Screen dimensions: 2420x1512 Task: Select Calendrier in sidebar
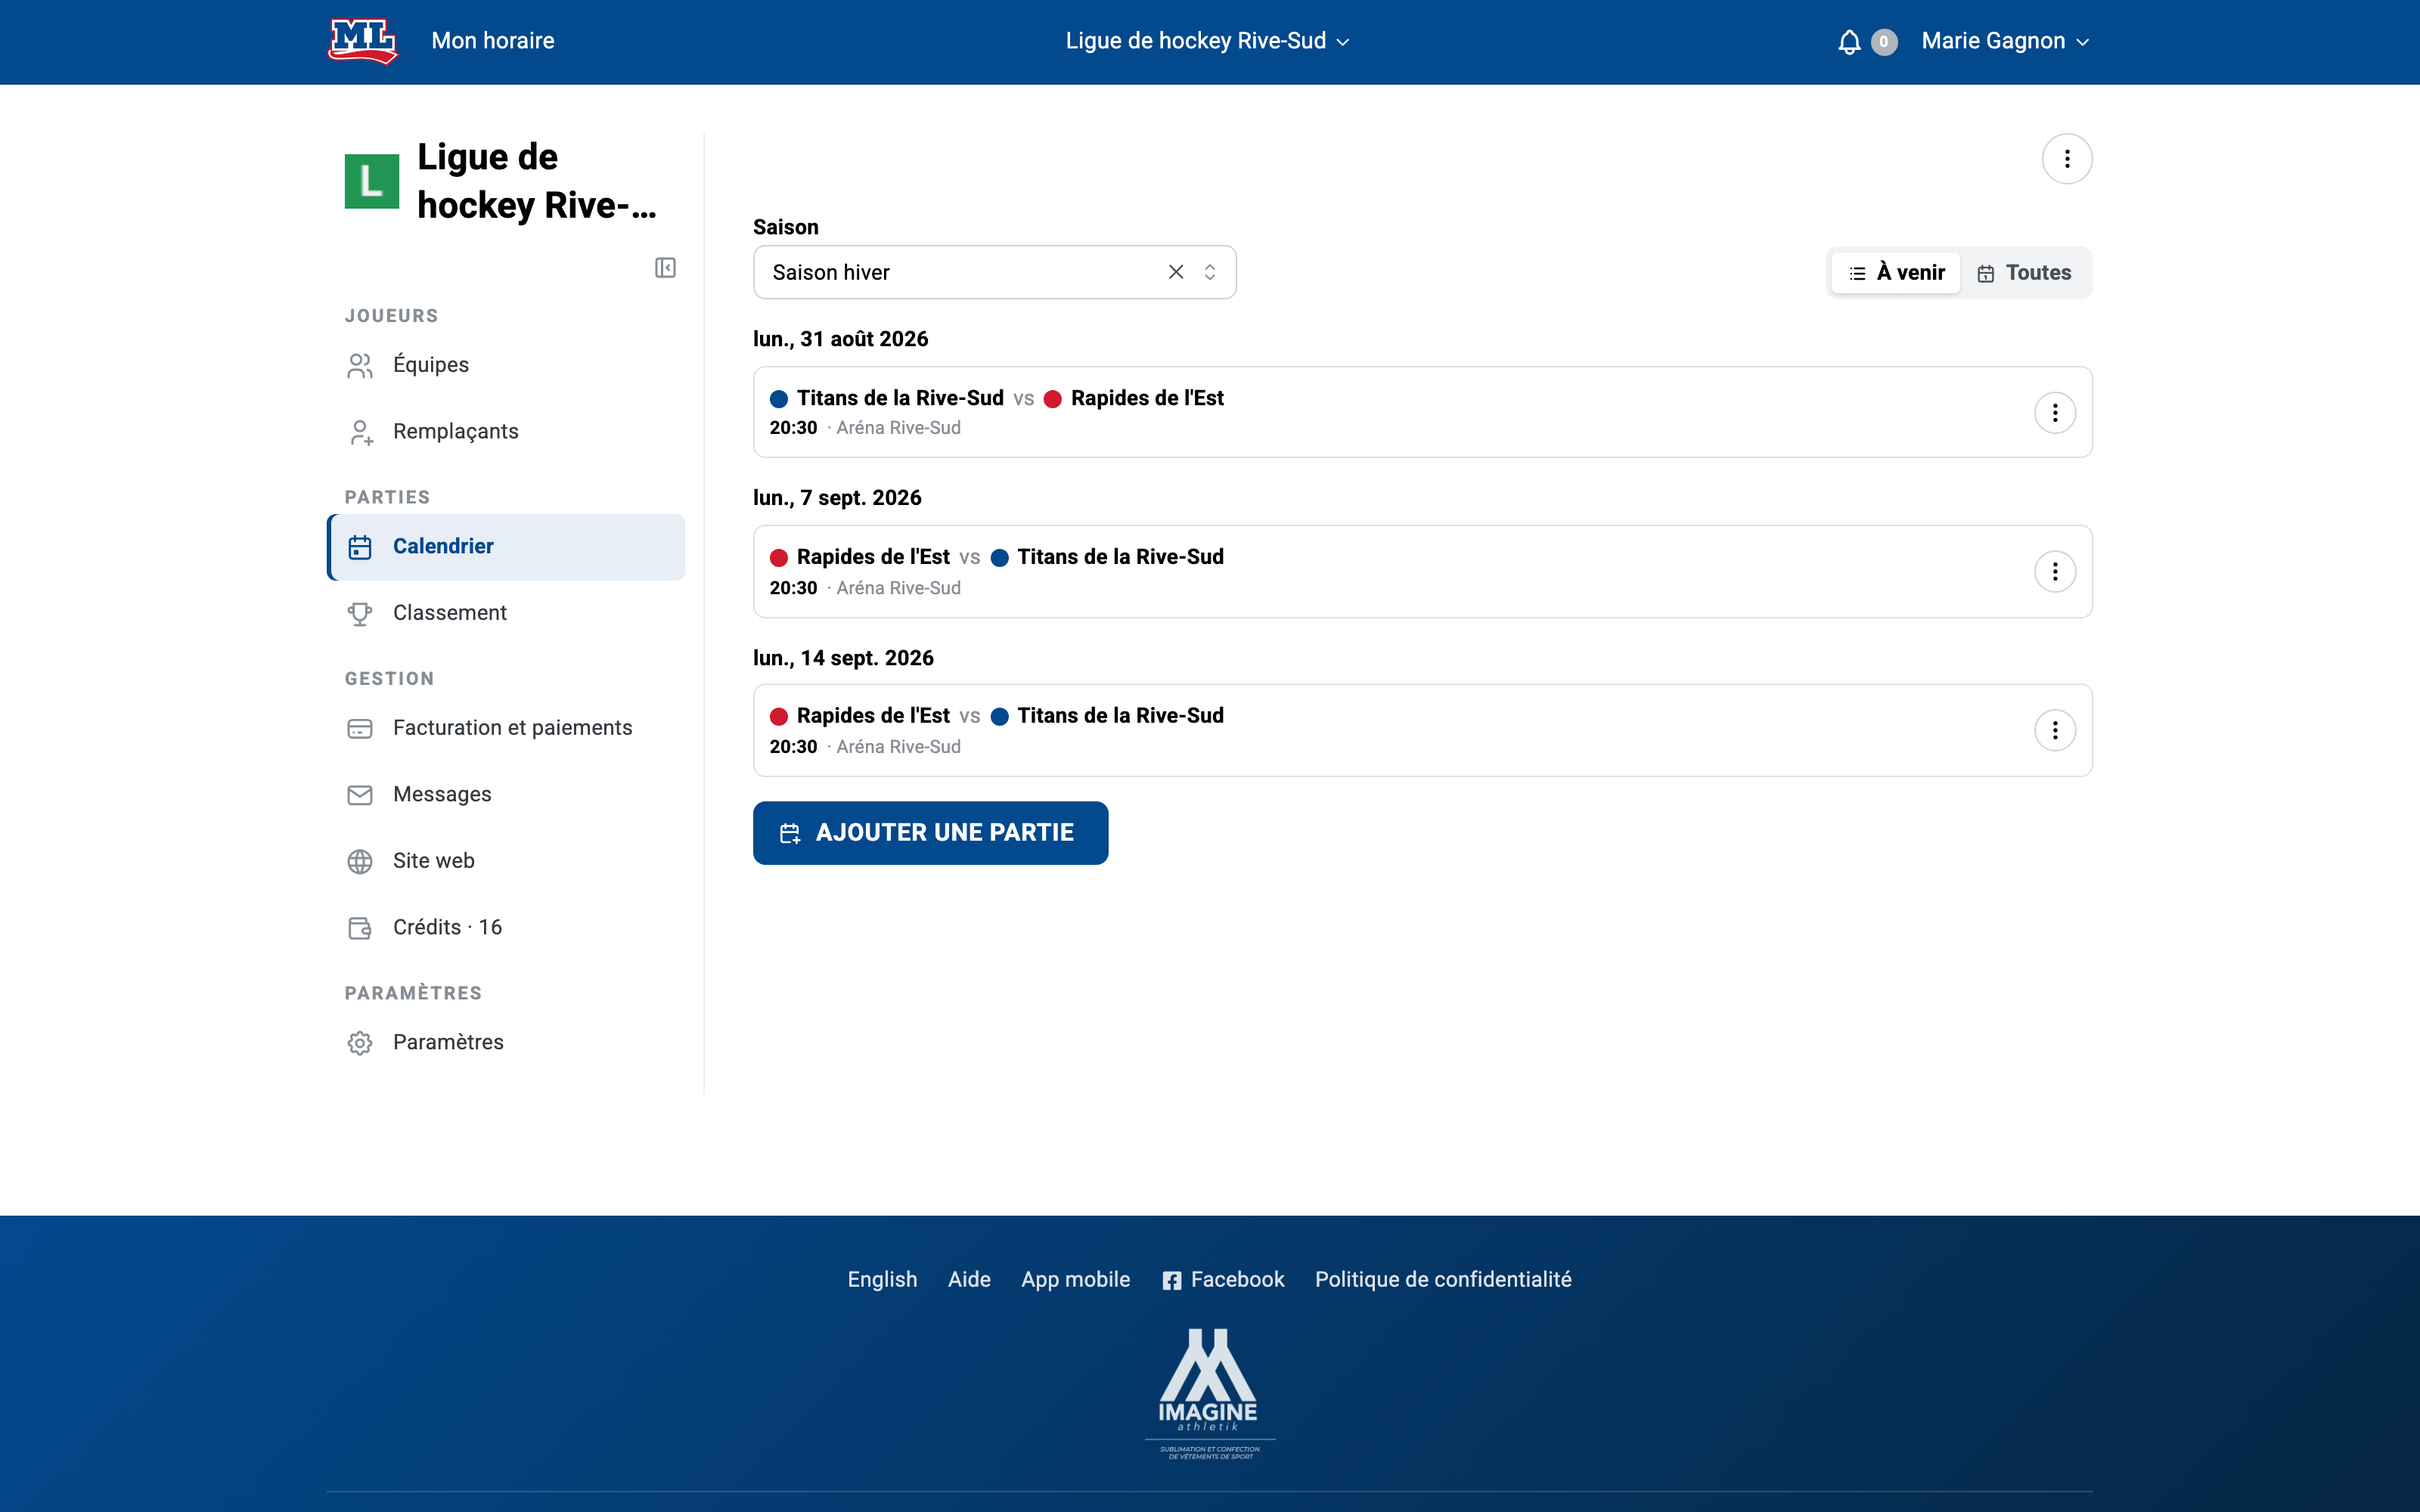[x=506, y=547]
